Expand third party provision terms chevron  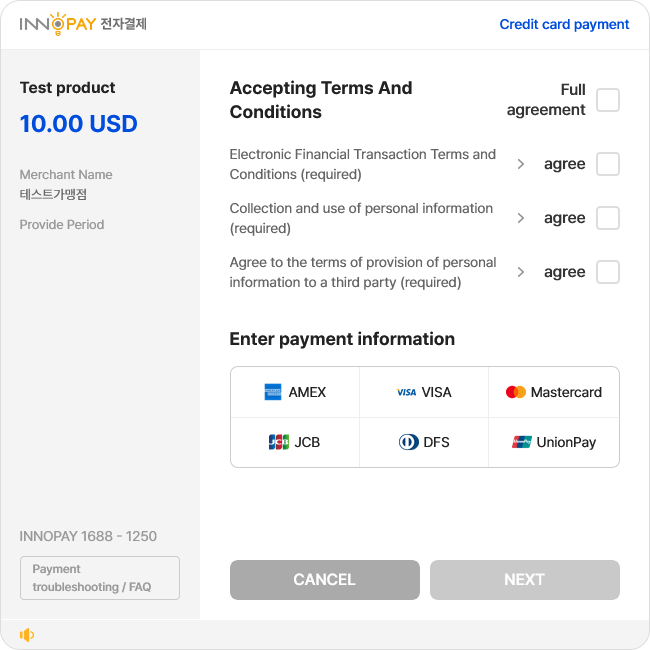(x=521, y=272)
